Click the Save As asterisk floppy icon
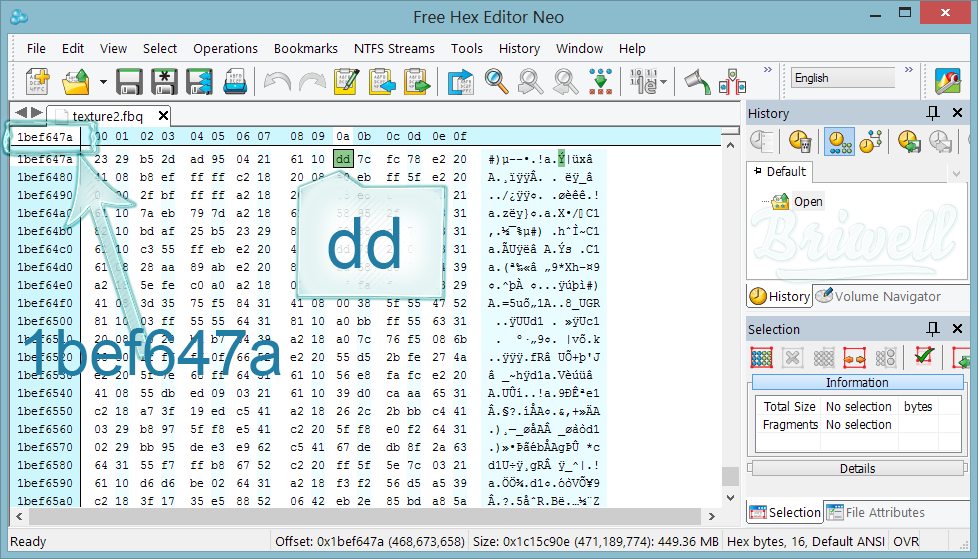This screenshot has height=559, width=978. pyautogui.click(x=164, y=82)
